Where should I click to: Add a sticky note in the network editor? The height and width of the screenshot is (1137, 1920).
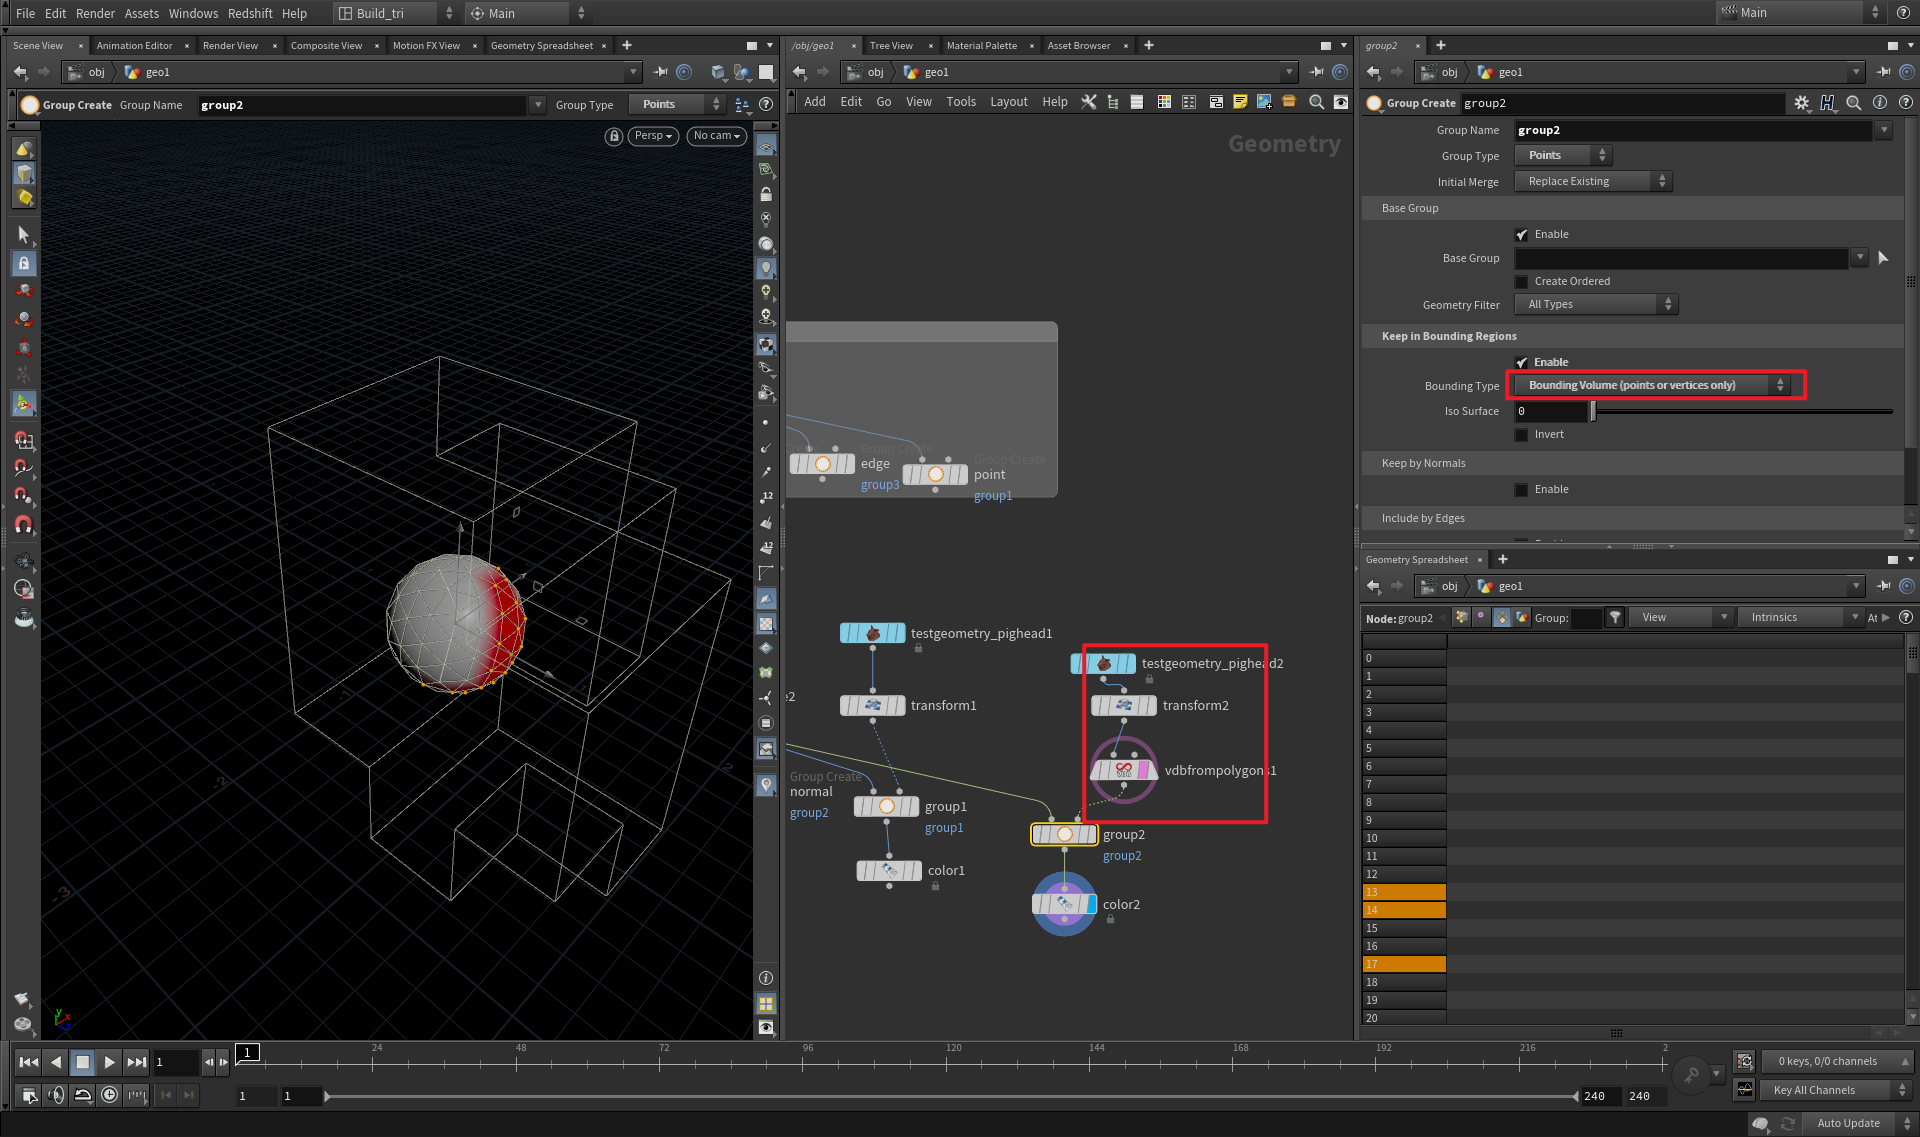[x=1240, y=102]
